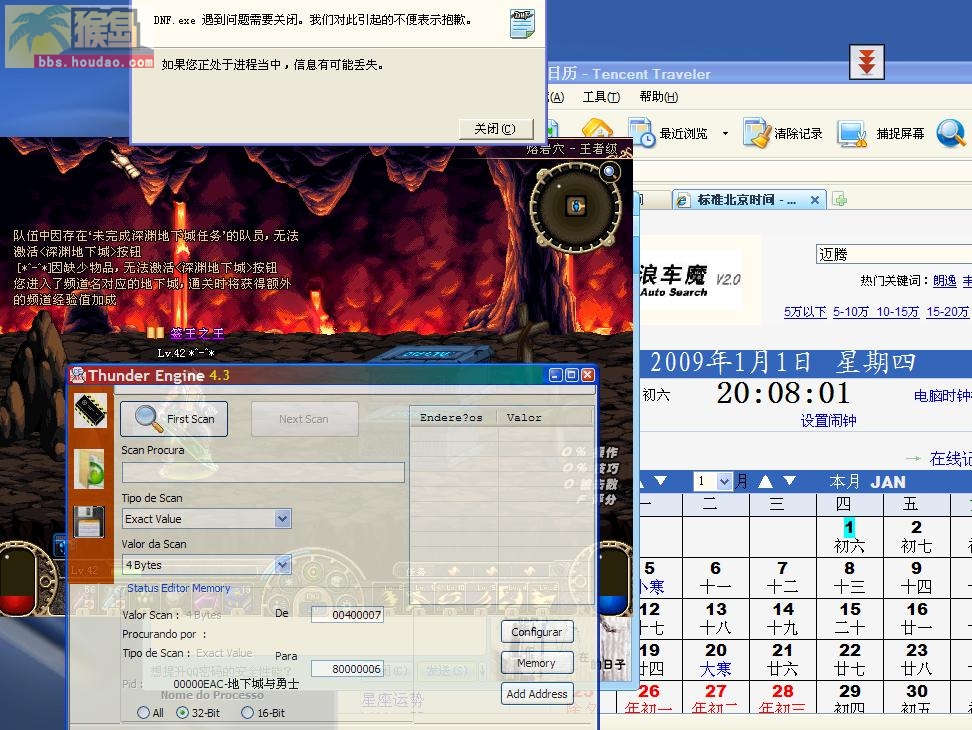Click the 设置闹钟 link under the clock
Screen dimensions: 972x730
coord(828,421)
